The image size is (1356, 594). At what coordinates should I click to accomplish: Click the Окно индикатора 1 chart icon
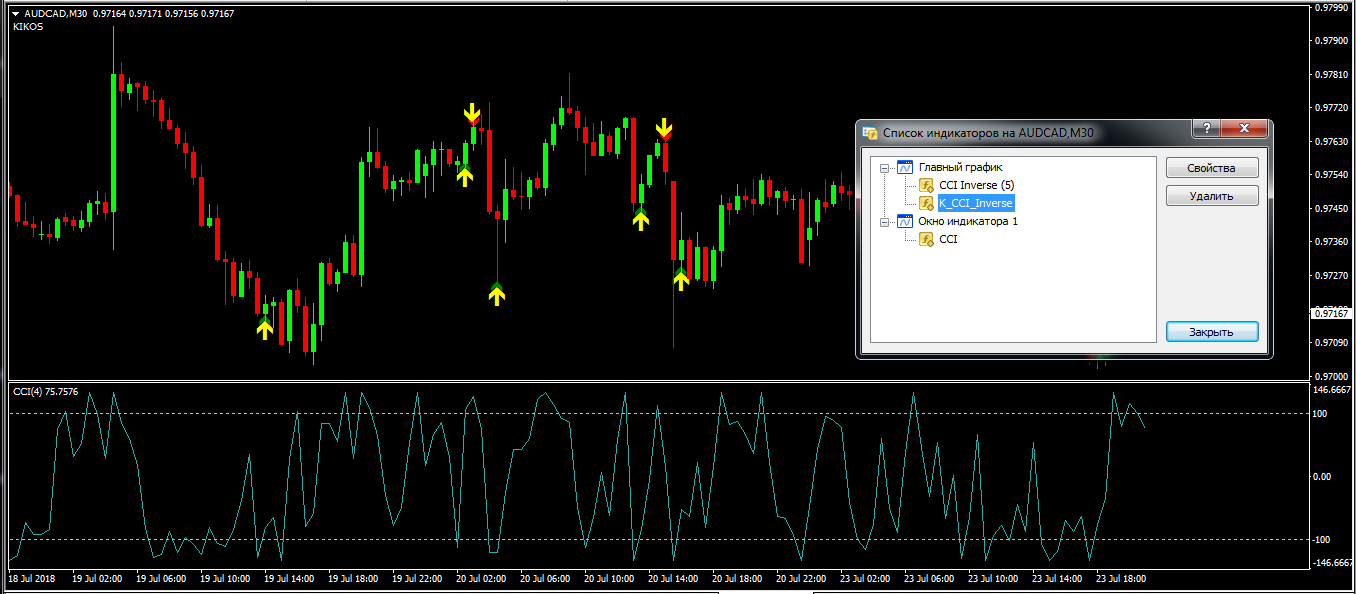pos(905,222)
